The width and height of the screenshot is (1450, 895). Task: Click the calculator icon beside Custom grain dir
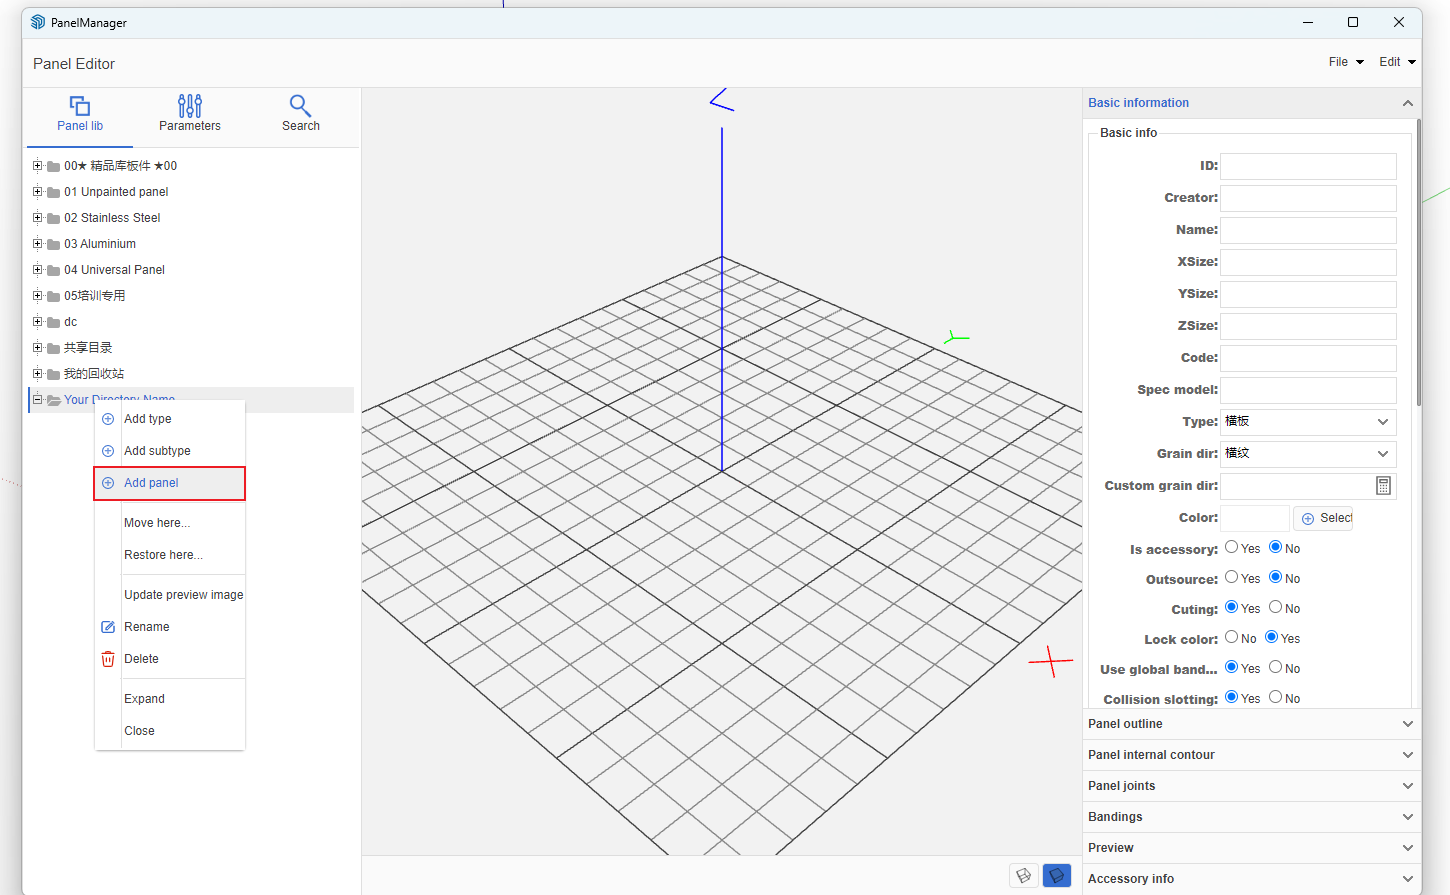[x=1383, y=486]
